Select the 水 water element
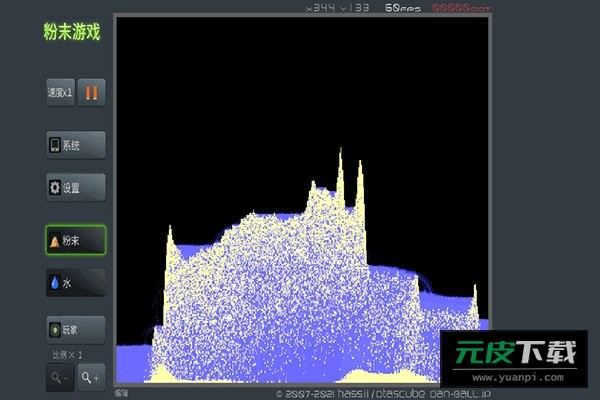Screen dimensions: 600x400 76,283
